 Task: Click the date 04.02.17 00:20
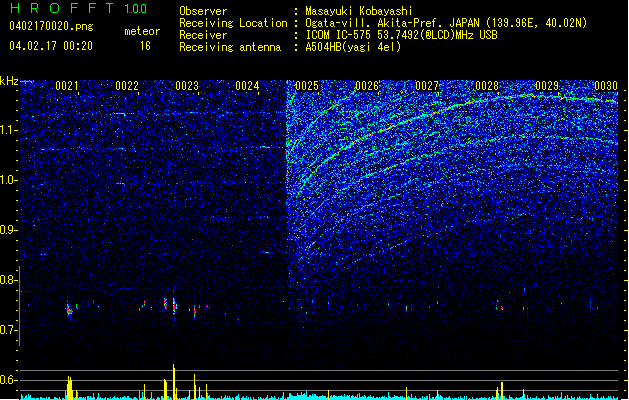click(x=51, y=46)
